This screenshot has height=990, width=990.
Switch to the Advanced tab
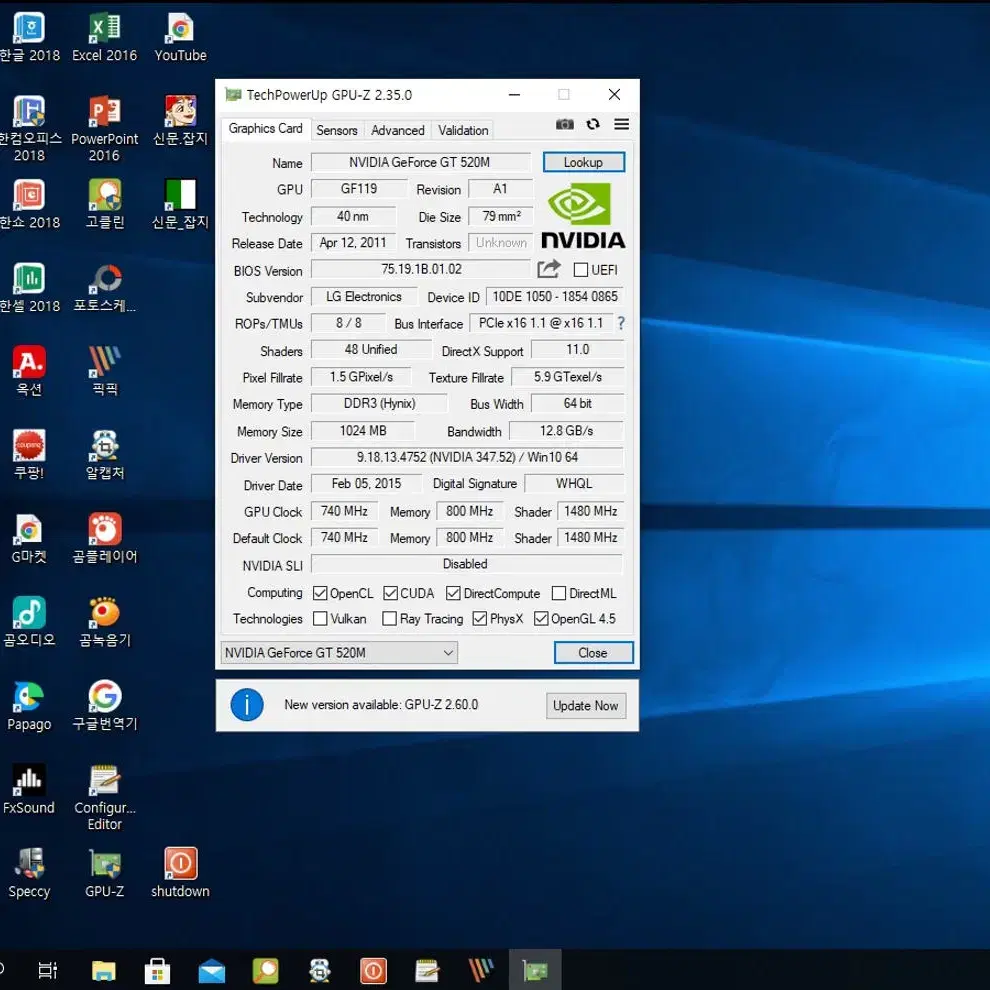coord(398,130)
